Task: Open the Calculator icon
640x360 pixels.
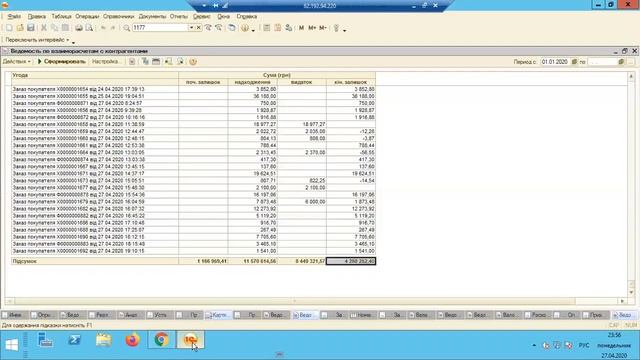Action: pos(267,28)
